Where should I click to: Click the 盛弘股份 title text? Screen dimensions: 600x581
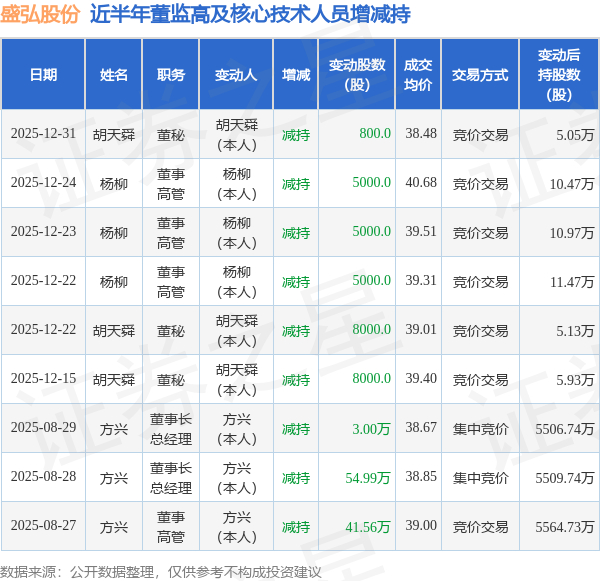pos(40,14)
